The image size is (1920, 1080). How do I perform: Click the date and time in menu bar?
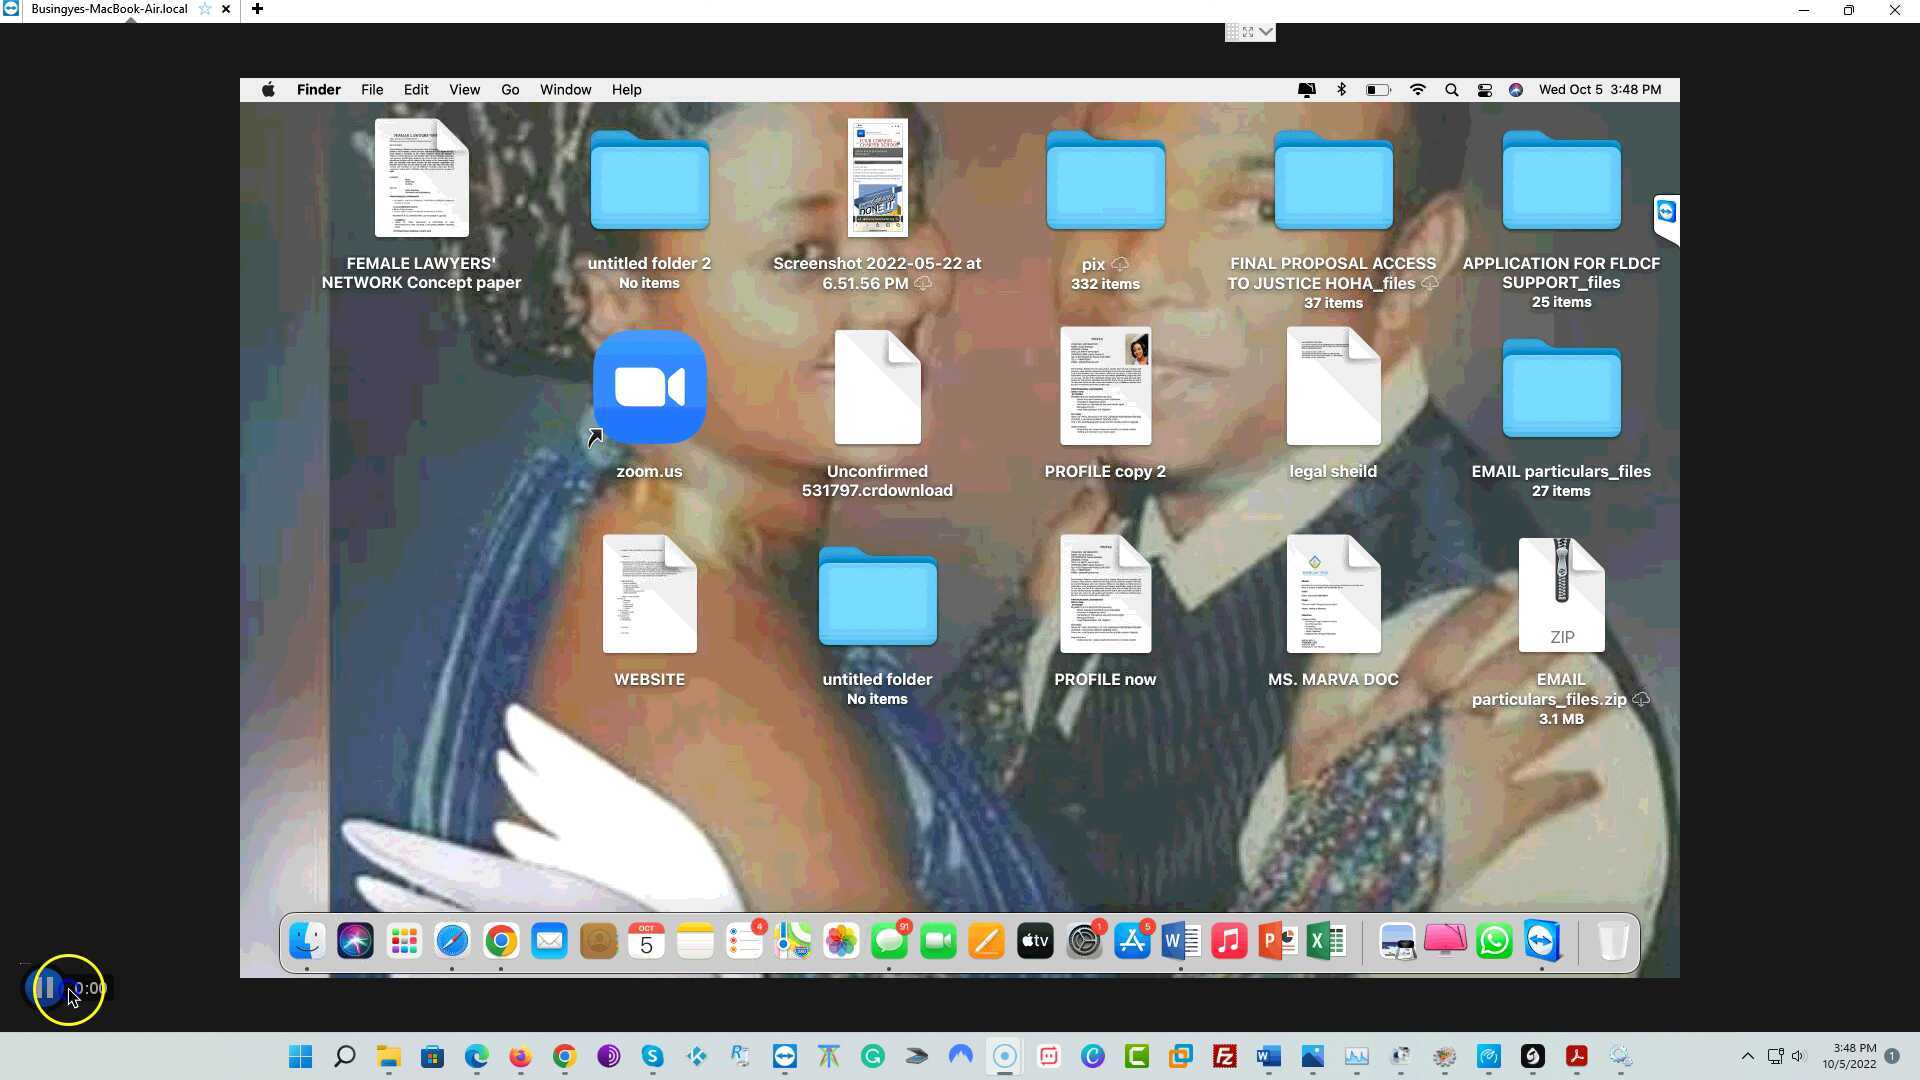coord(1599,90)
